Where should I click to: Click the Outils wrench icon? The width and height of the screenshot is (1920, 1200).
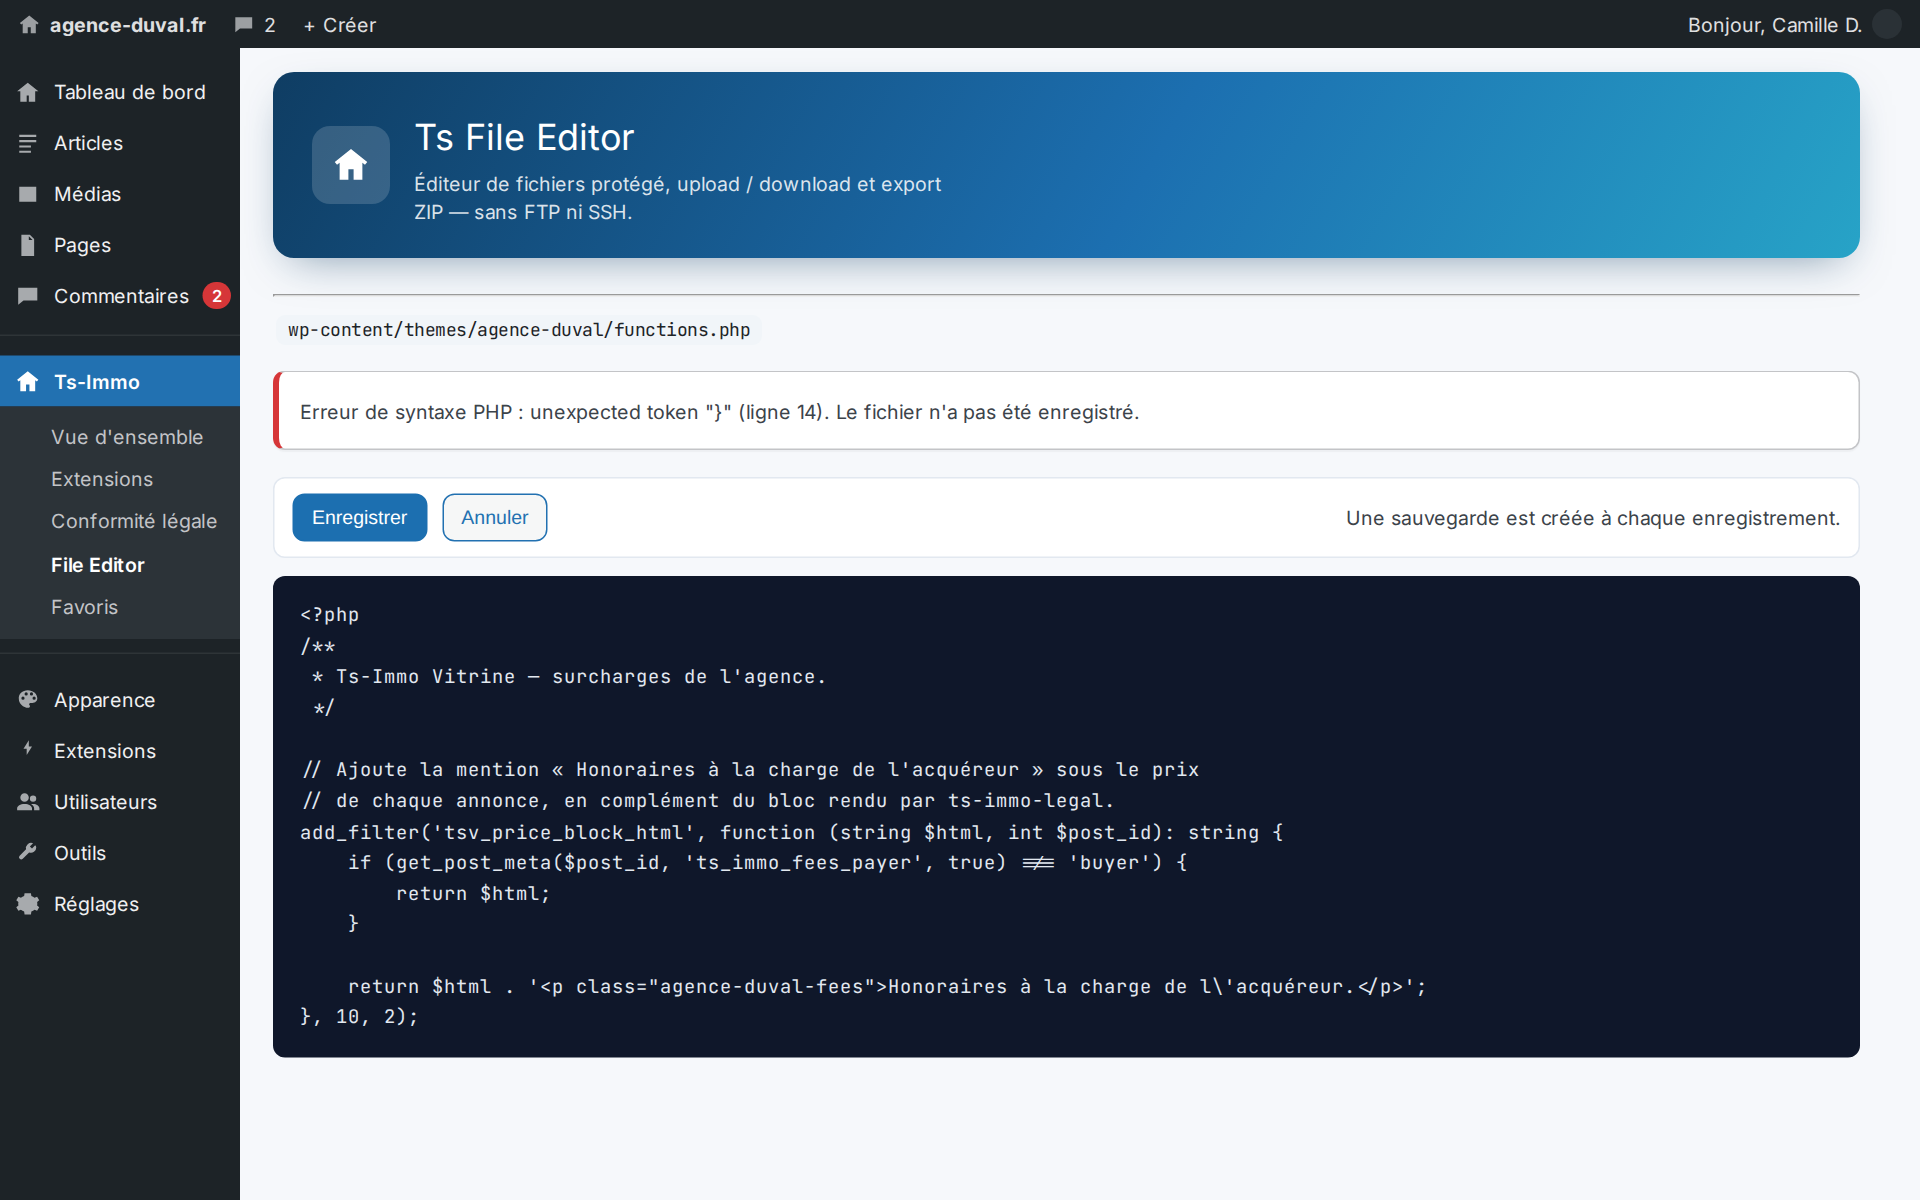(28, 852)
